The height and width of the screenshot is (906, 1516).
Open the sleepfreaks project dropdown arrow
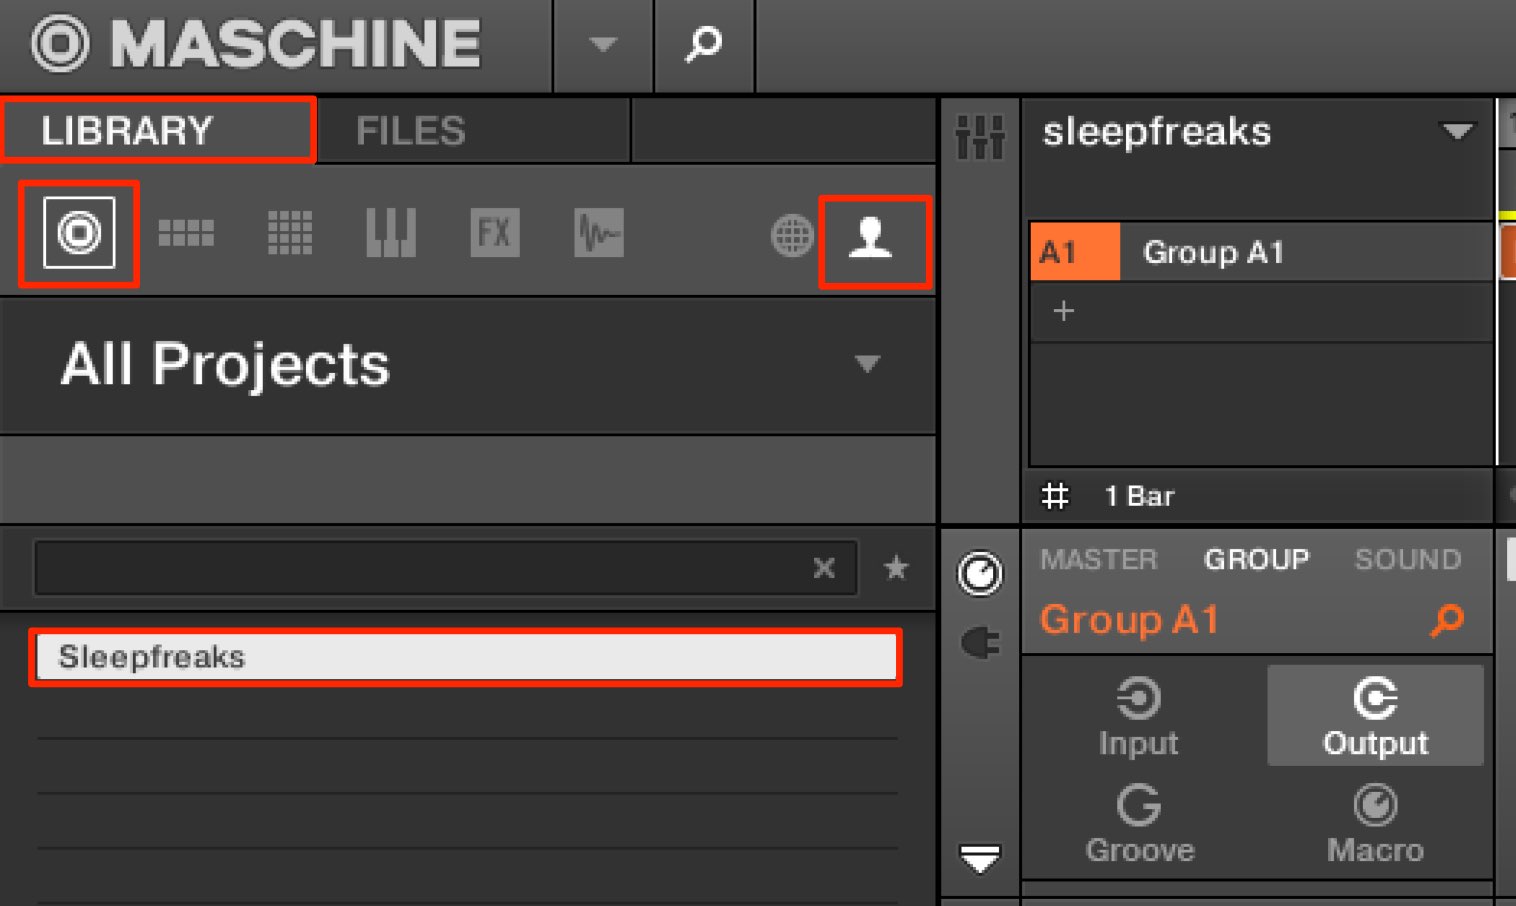click(1457, 131)
